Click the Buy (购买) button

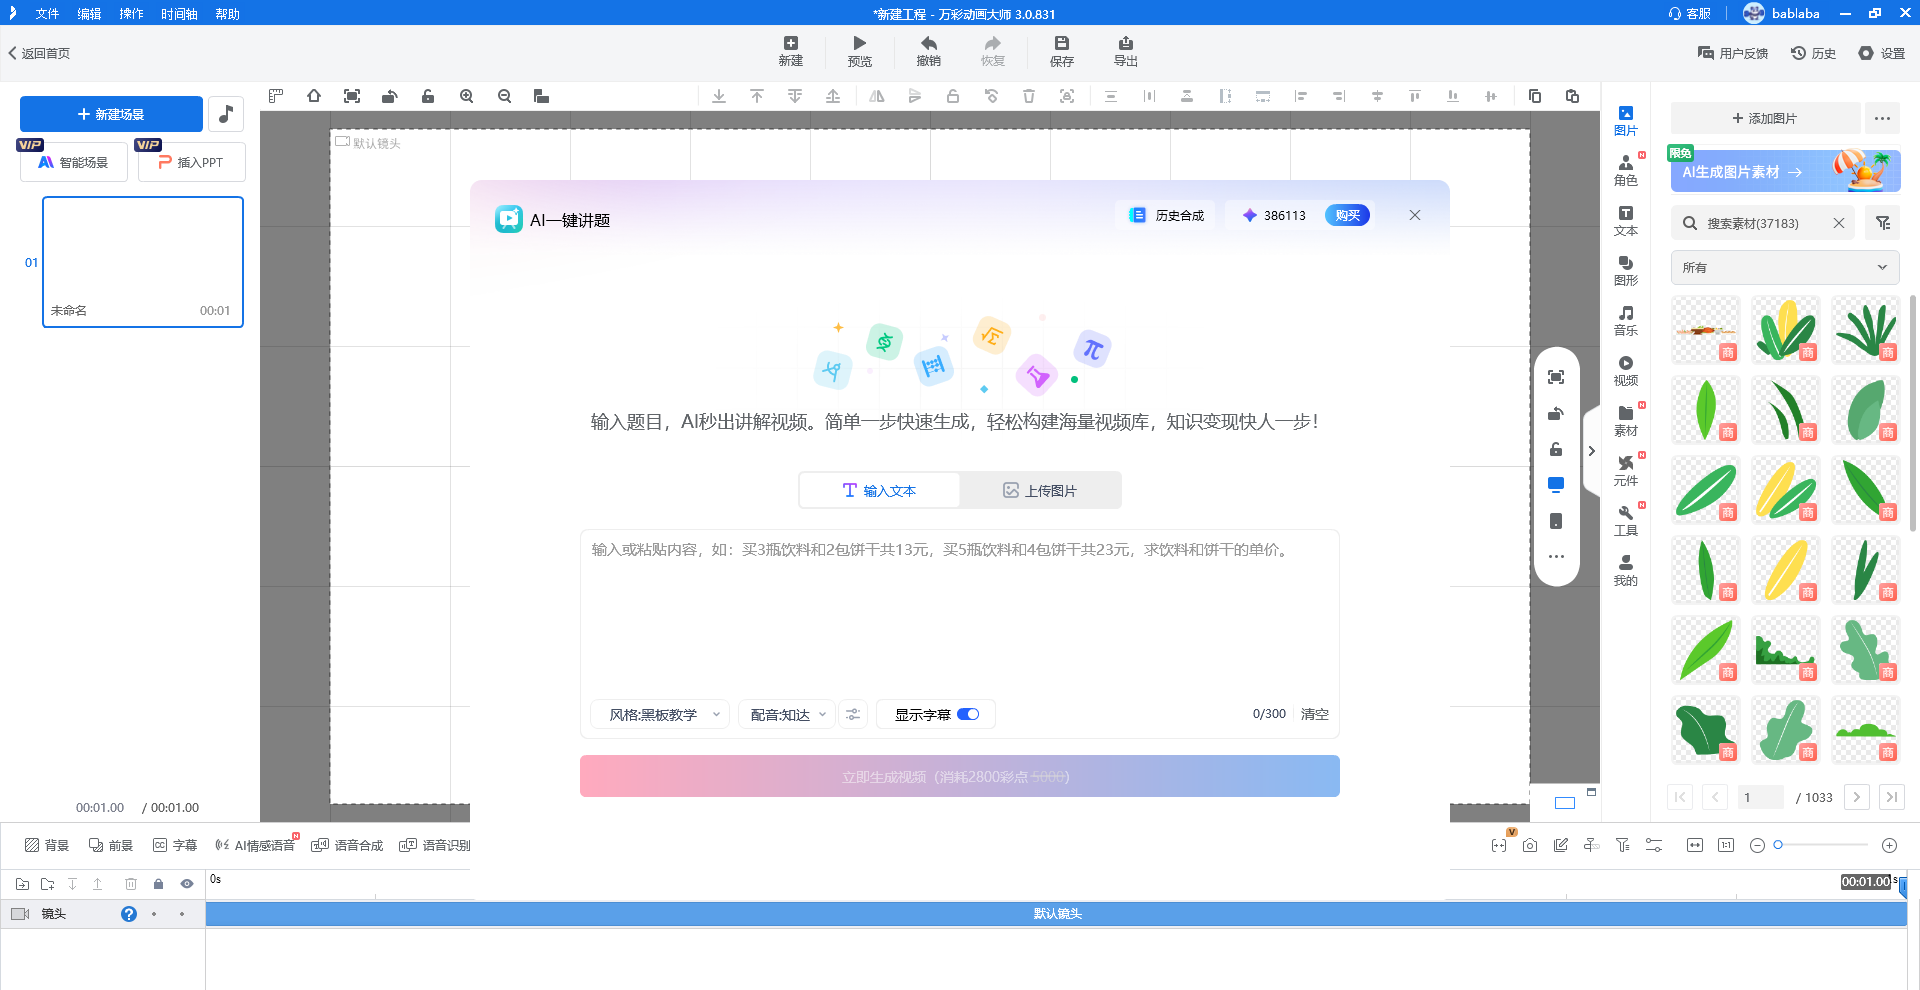pyautogui.click(x=1347, y=215)
